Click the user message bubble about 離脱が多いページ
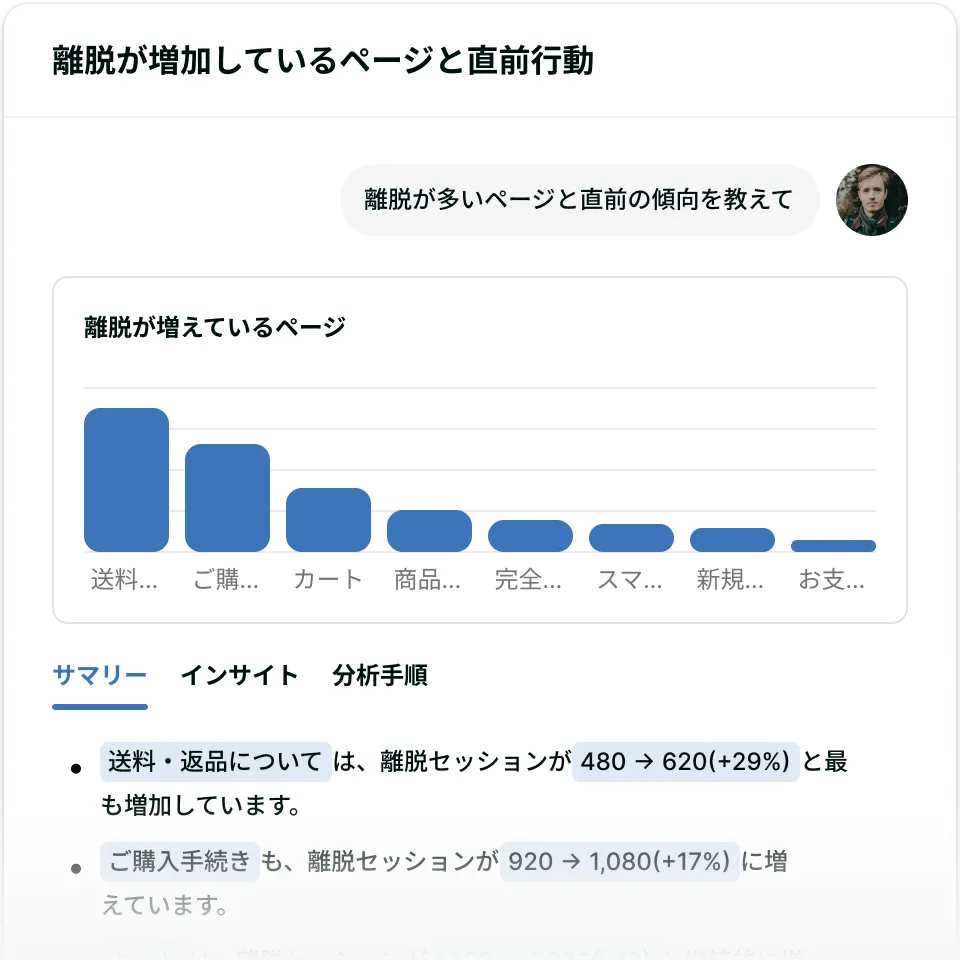This screenshot has height=960, width=960. [579, 200]
